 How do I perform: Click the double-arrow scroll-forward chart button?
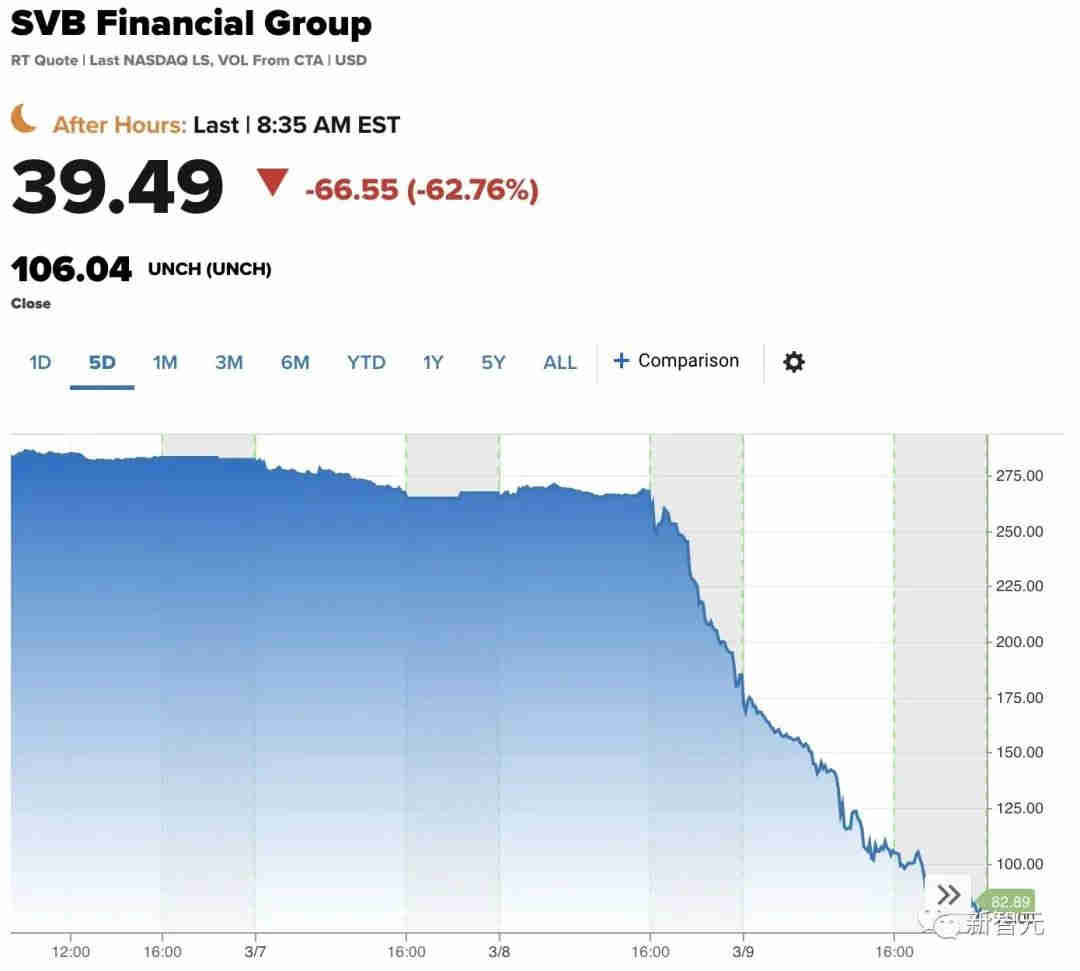click(948, 894)
